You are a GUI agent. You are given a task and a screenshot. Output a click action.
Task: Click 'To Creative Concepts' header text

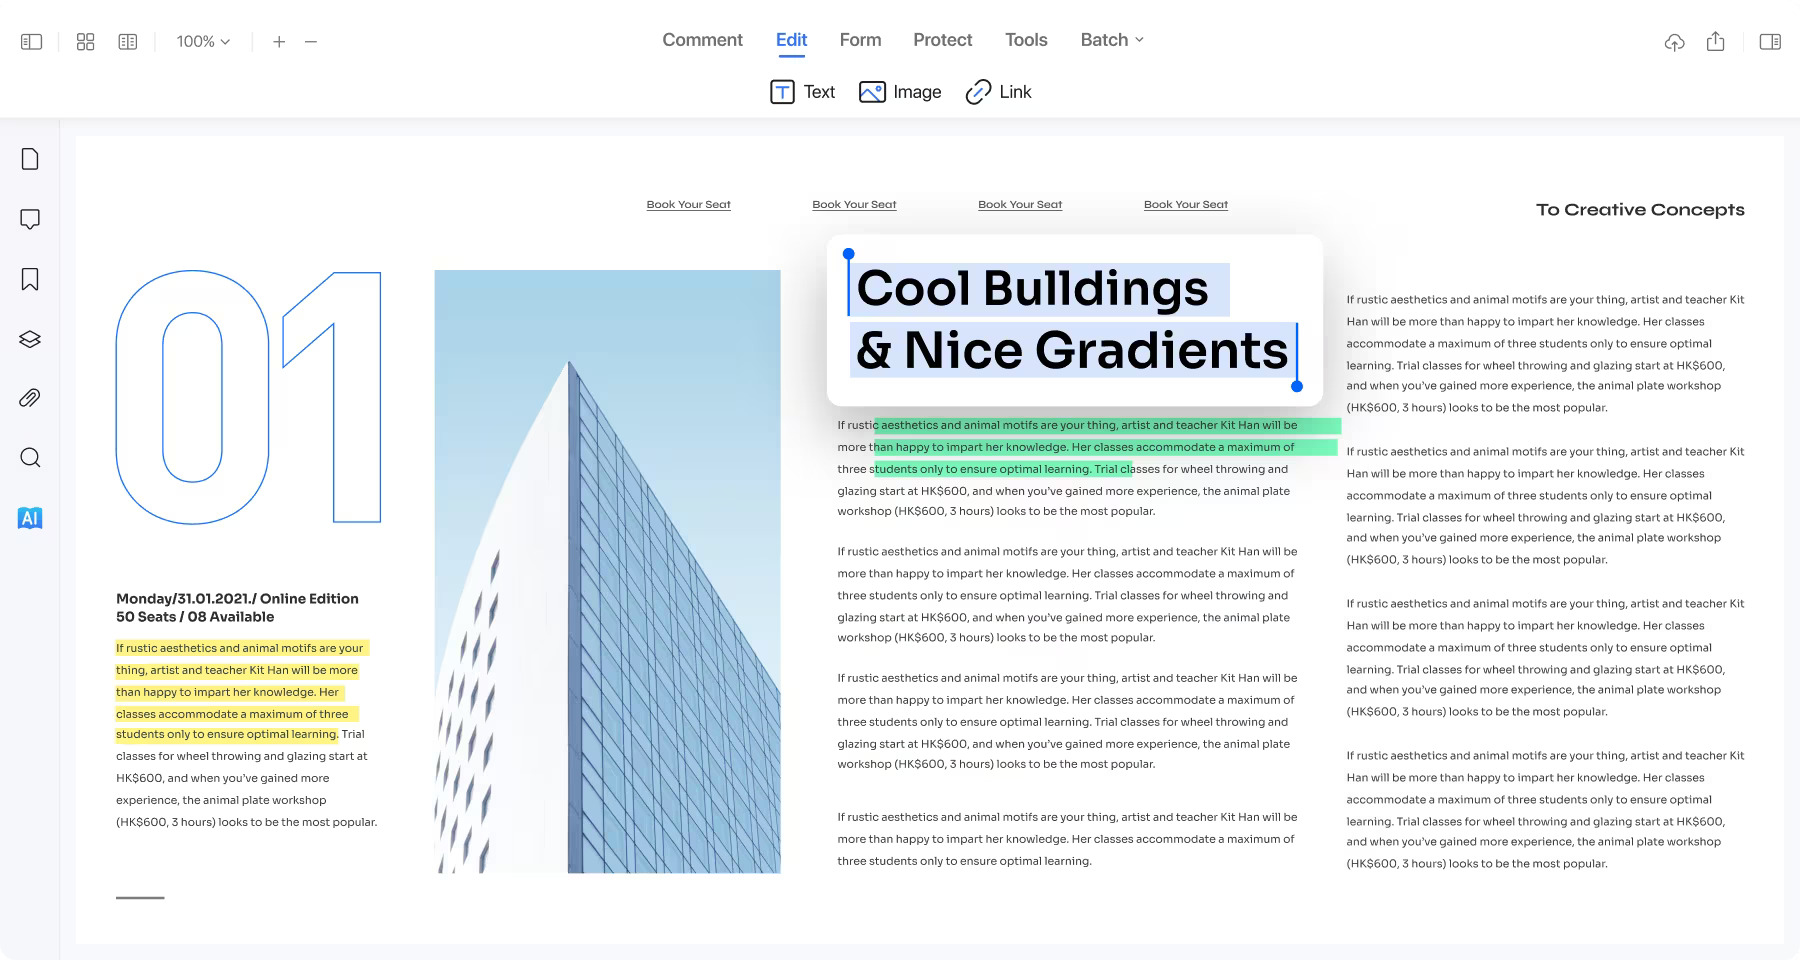1640,210
